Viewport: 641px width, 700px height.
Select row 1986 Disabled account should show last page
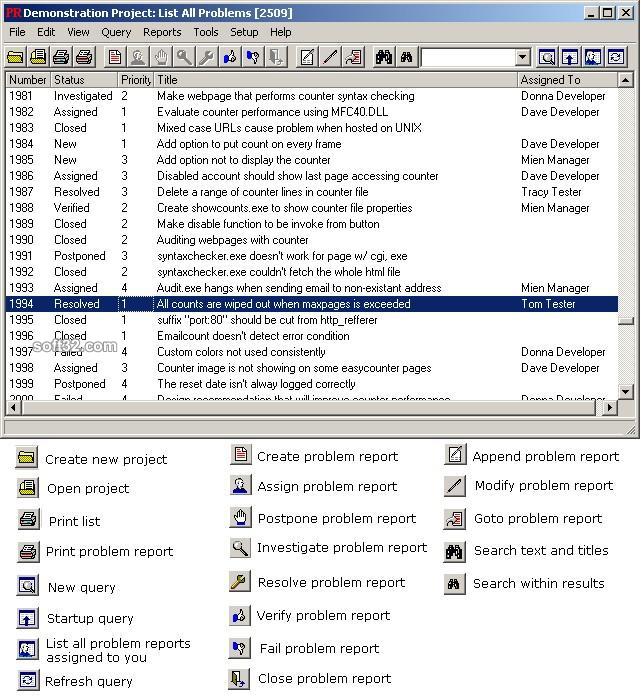coord(312,176)
